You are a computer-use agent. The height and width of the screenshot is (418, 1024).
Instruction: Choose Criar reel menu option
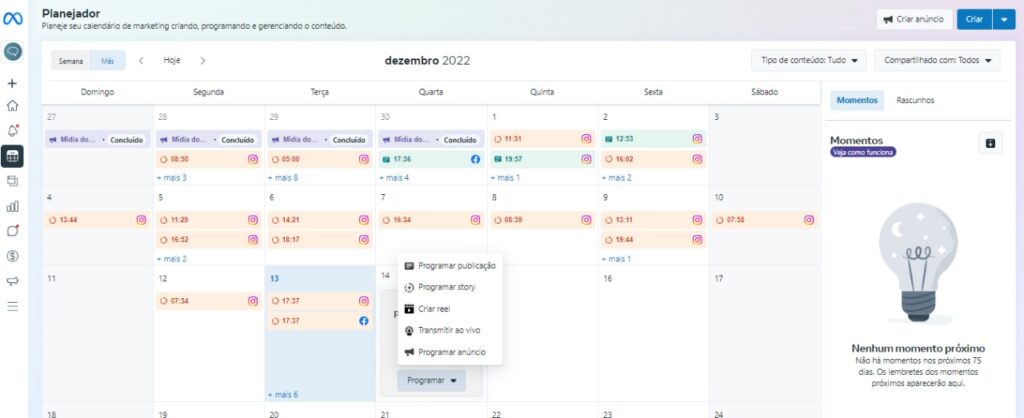[x=434, y=309]
